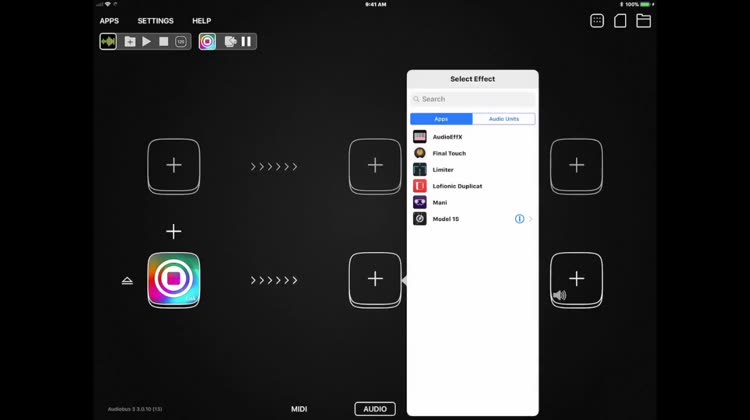Pause with the double-bar pause button
Screen dimensions: 750x420
(246, 42)
